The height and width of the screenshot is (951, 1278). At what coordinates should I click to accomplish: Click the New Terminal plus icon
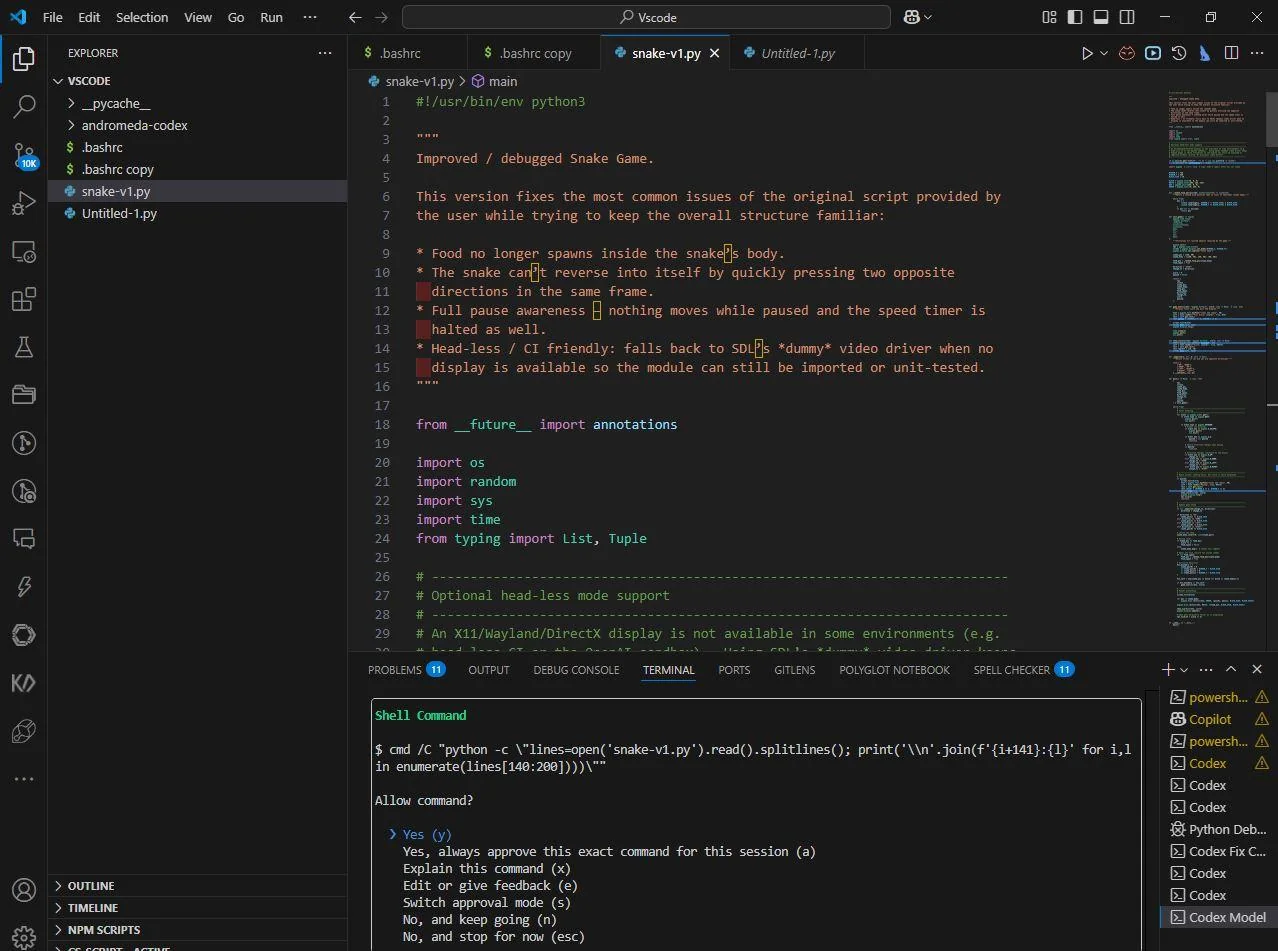point(1167,669)
